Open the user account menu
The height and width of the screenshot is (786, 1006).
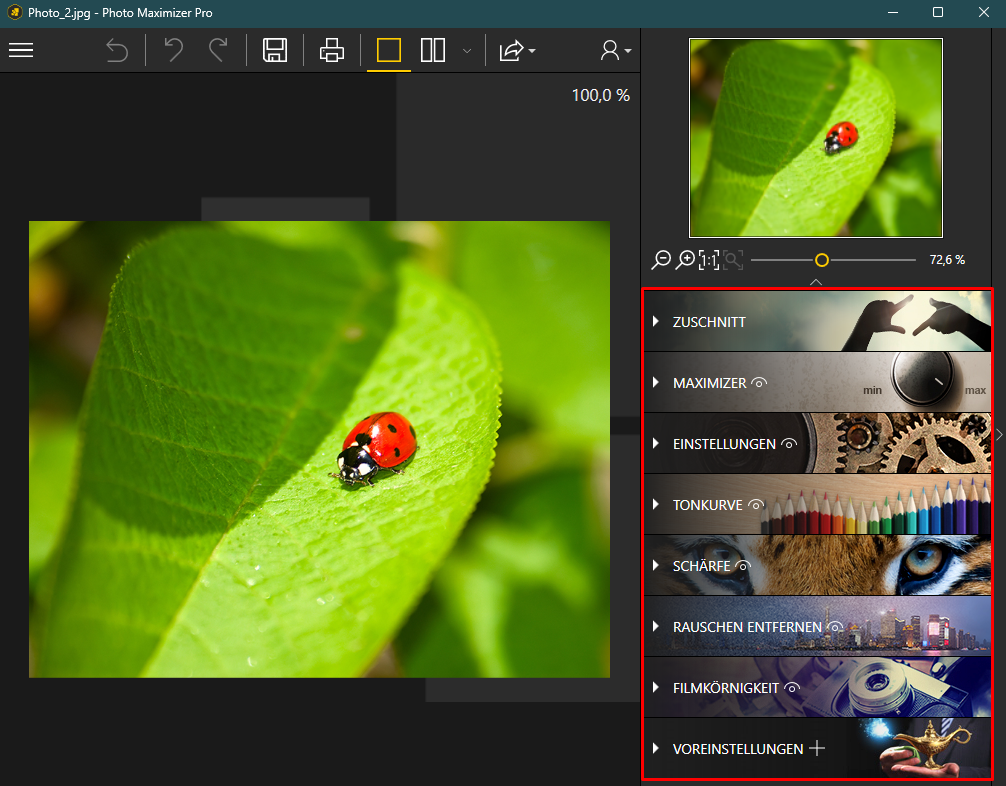616,50
